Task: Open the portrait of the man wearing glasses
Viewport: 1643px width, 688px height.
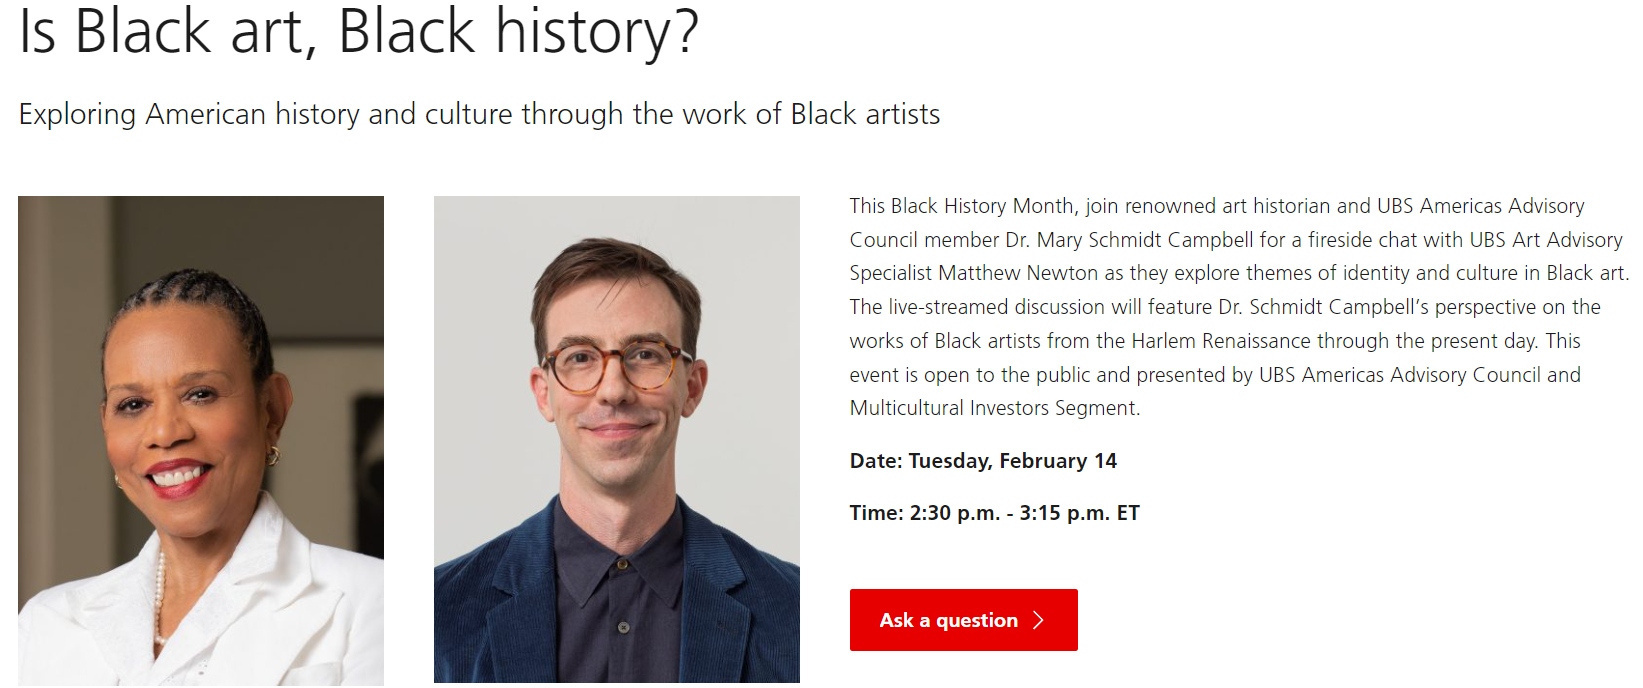Action: pyautogui.click(x=617, y=440)
